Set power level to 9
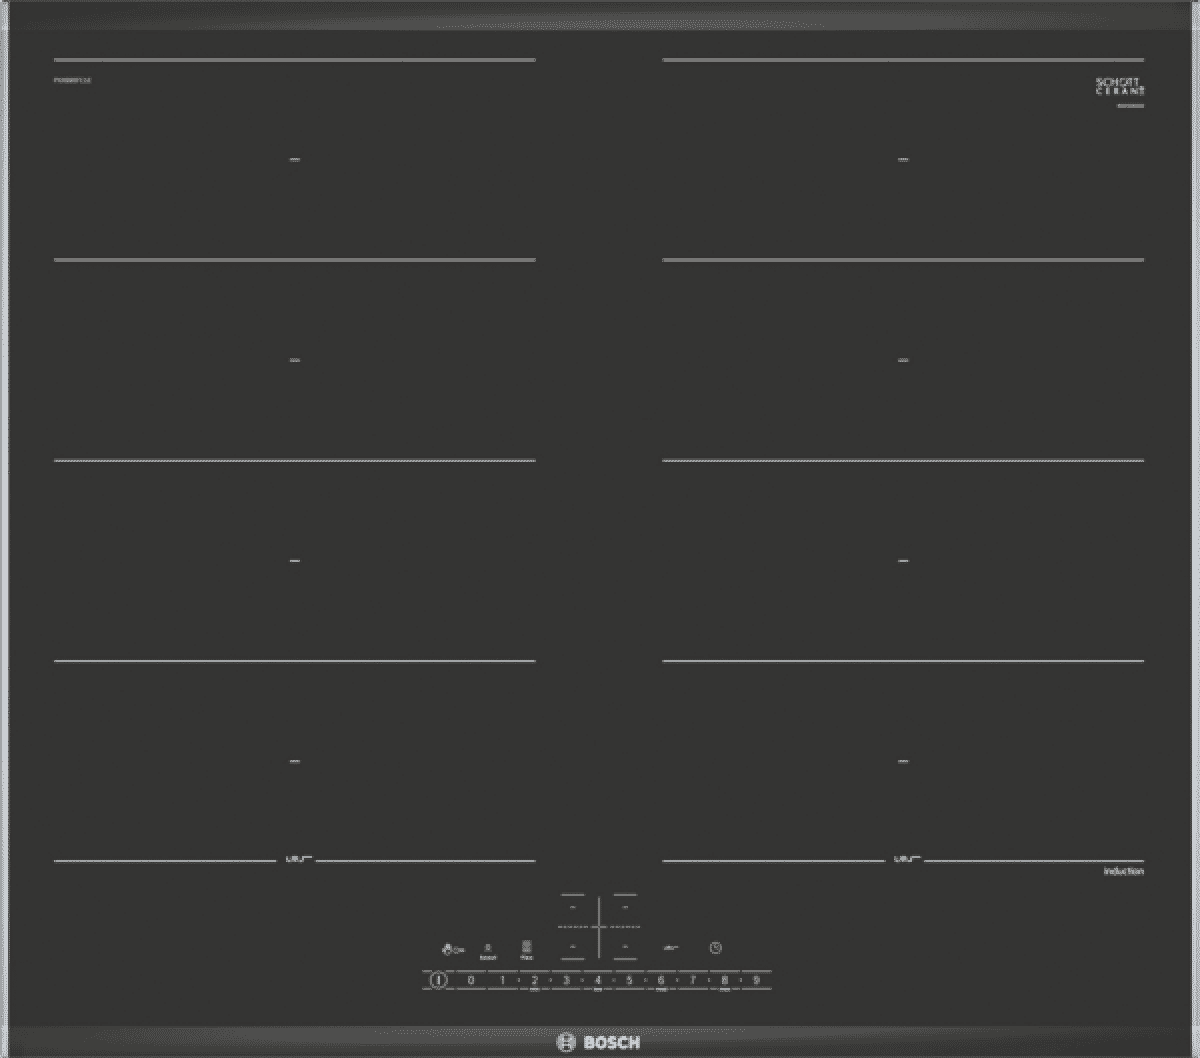The height and width of the screenshot is (1058, 1200). pos(756,981)
